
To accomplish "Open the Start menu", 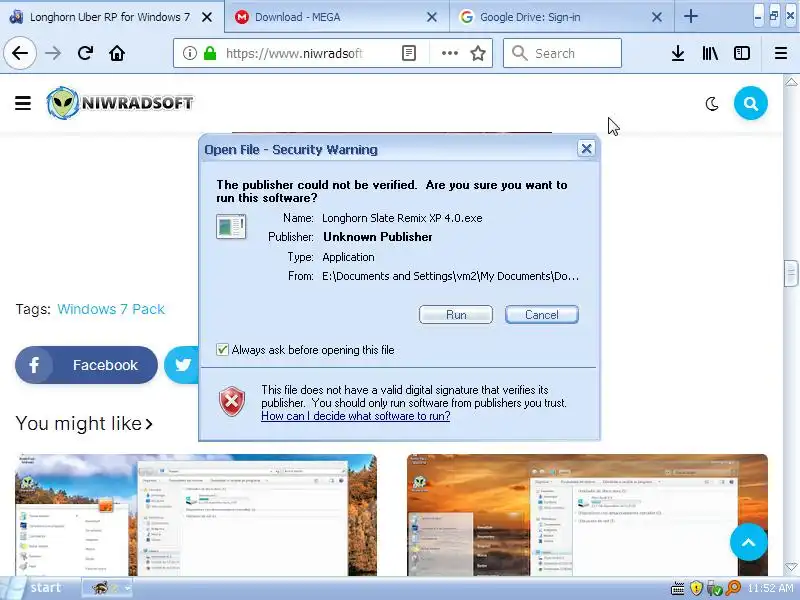I will click(x=38, y=588).
